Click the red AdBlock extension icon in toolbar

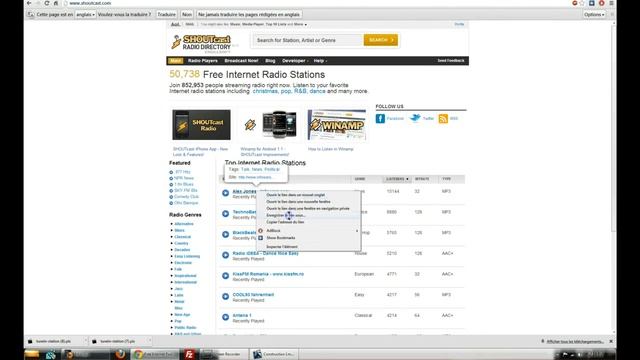point(602,3)
